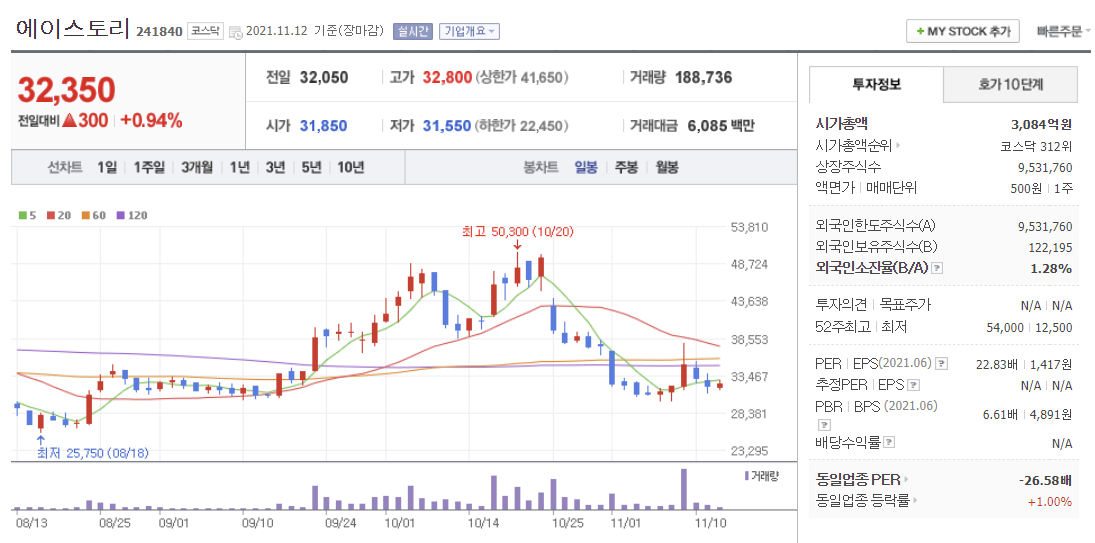1095x543 pixels.
Task: Click help icon next to PER EPS(2021.06)
Action: point(942,364)
